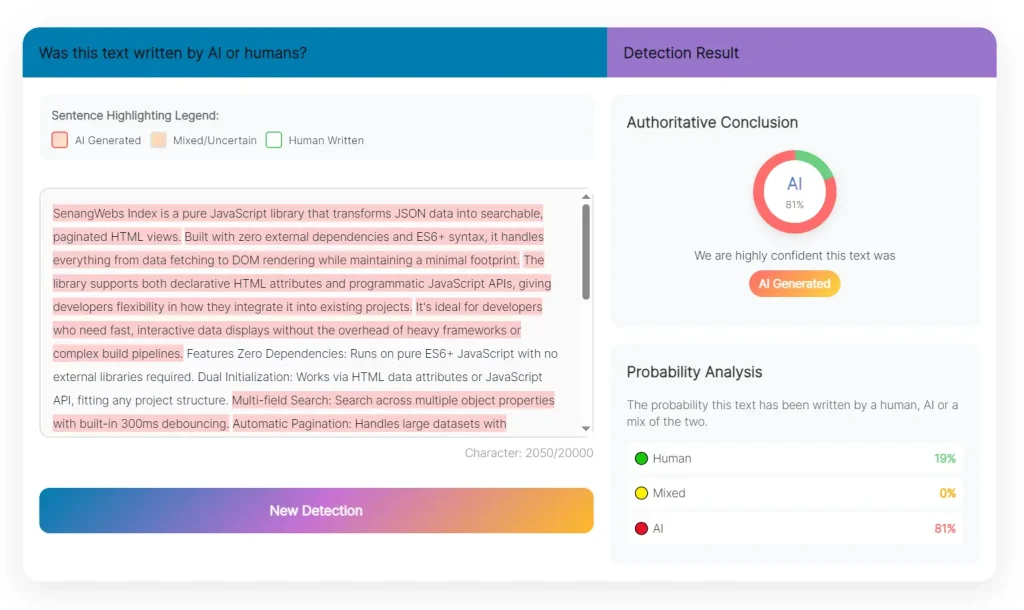Click the yellow Mixed probability dot
1024x610 pixels.
pos(641,493)
